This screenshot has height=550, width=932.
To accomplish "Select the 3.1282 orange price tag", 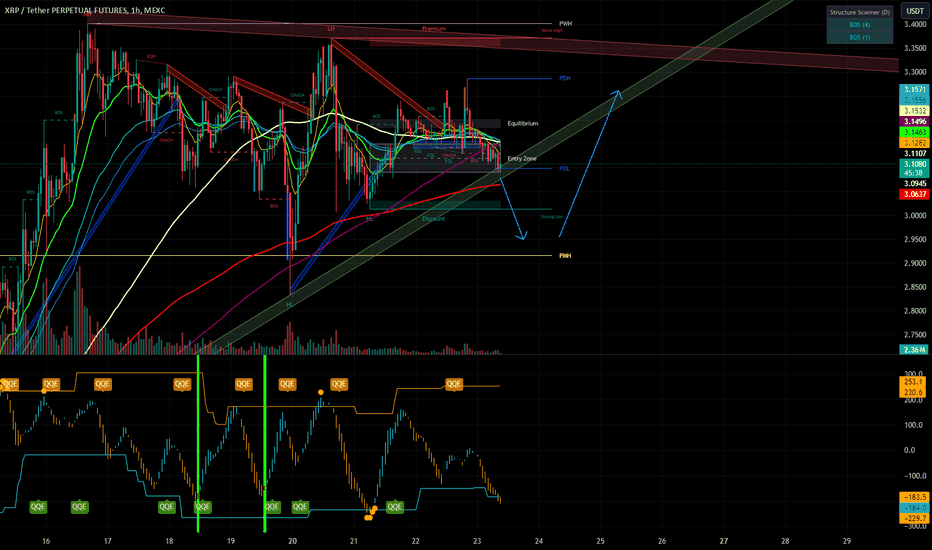I will [915, 143].
